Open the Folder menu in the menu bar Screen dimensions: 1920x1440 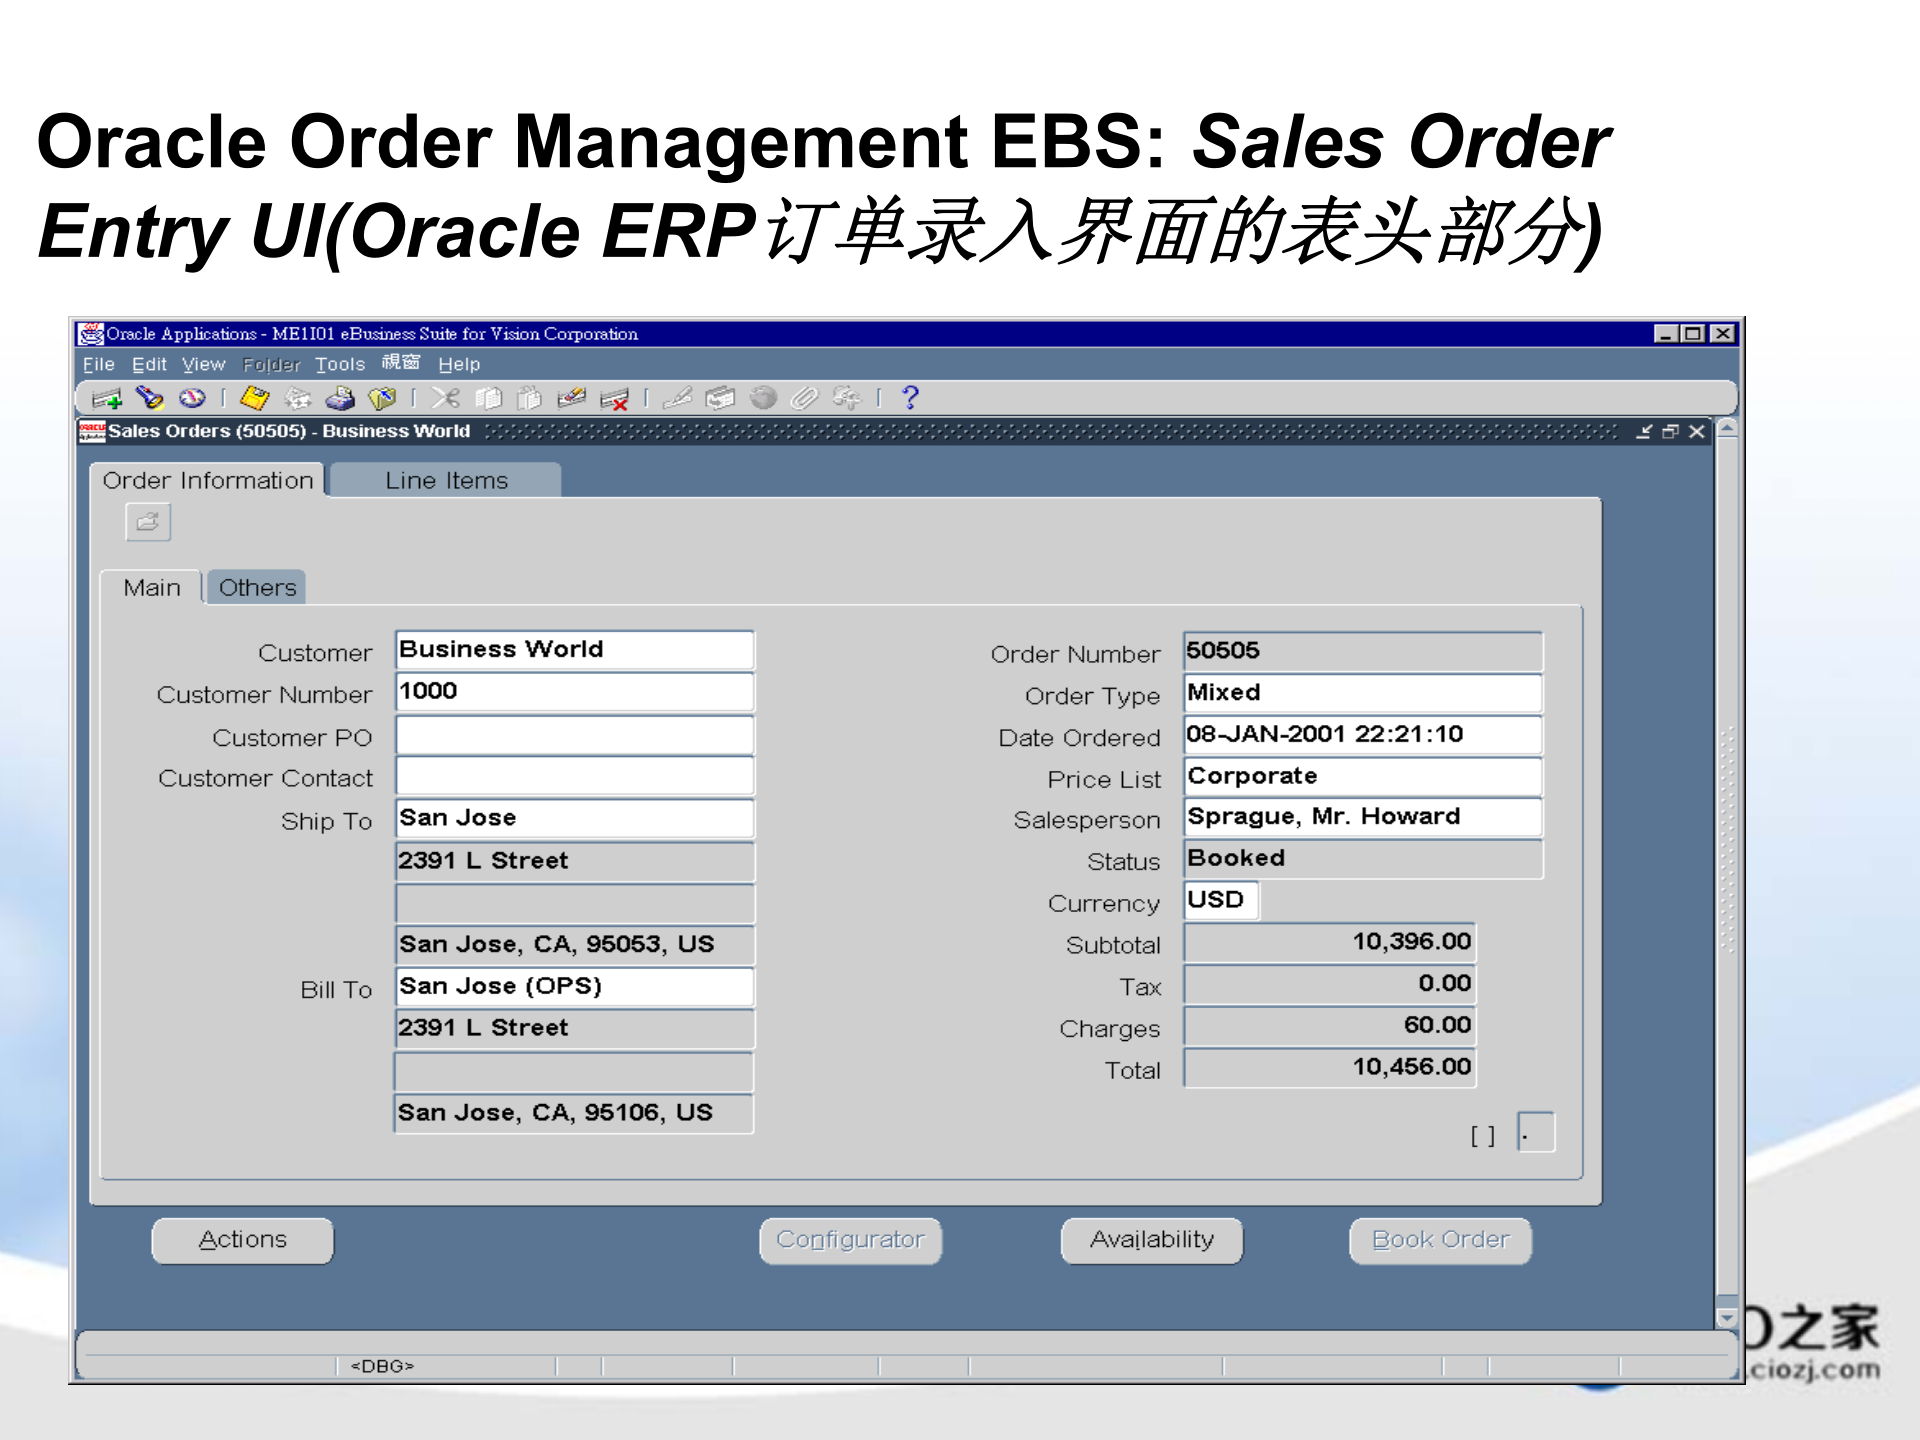(272, 363)
